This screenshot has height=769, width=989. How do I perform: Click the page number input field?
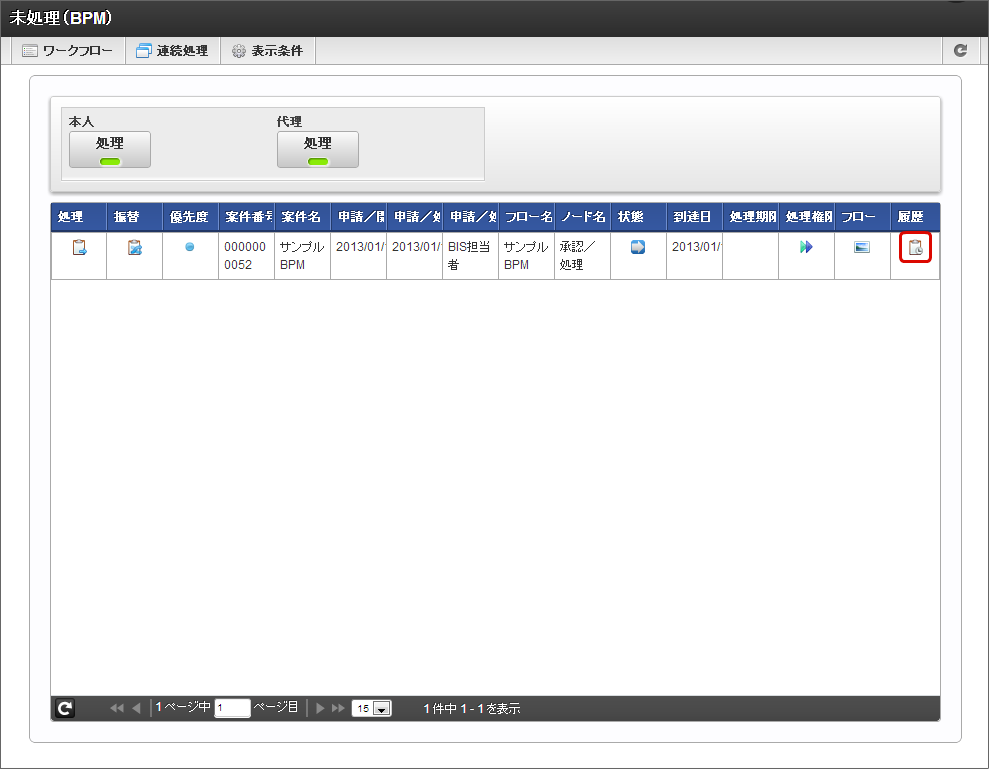(x=232, y=708)
